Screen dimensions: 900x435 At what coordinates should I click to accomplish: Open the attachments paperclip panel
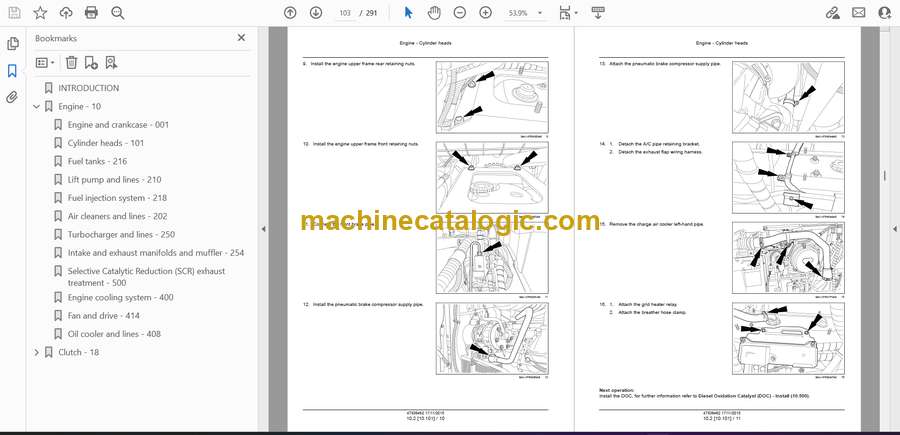pyautogui.click(x=13, y=97)
